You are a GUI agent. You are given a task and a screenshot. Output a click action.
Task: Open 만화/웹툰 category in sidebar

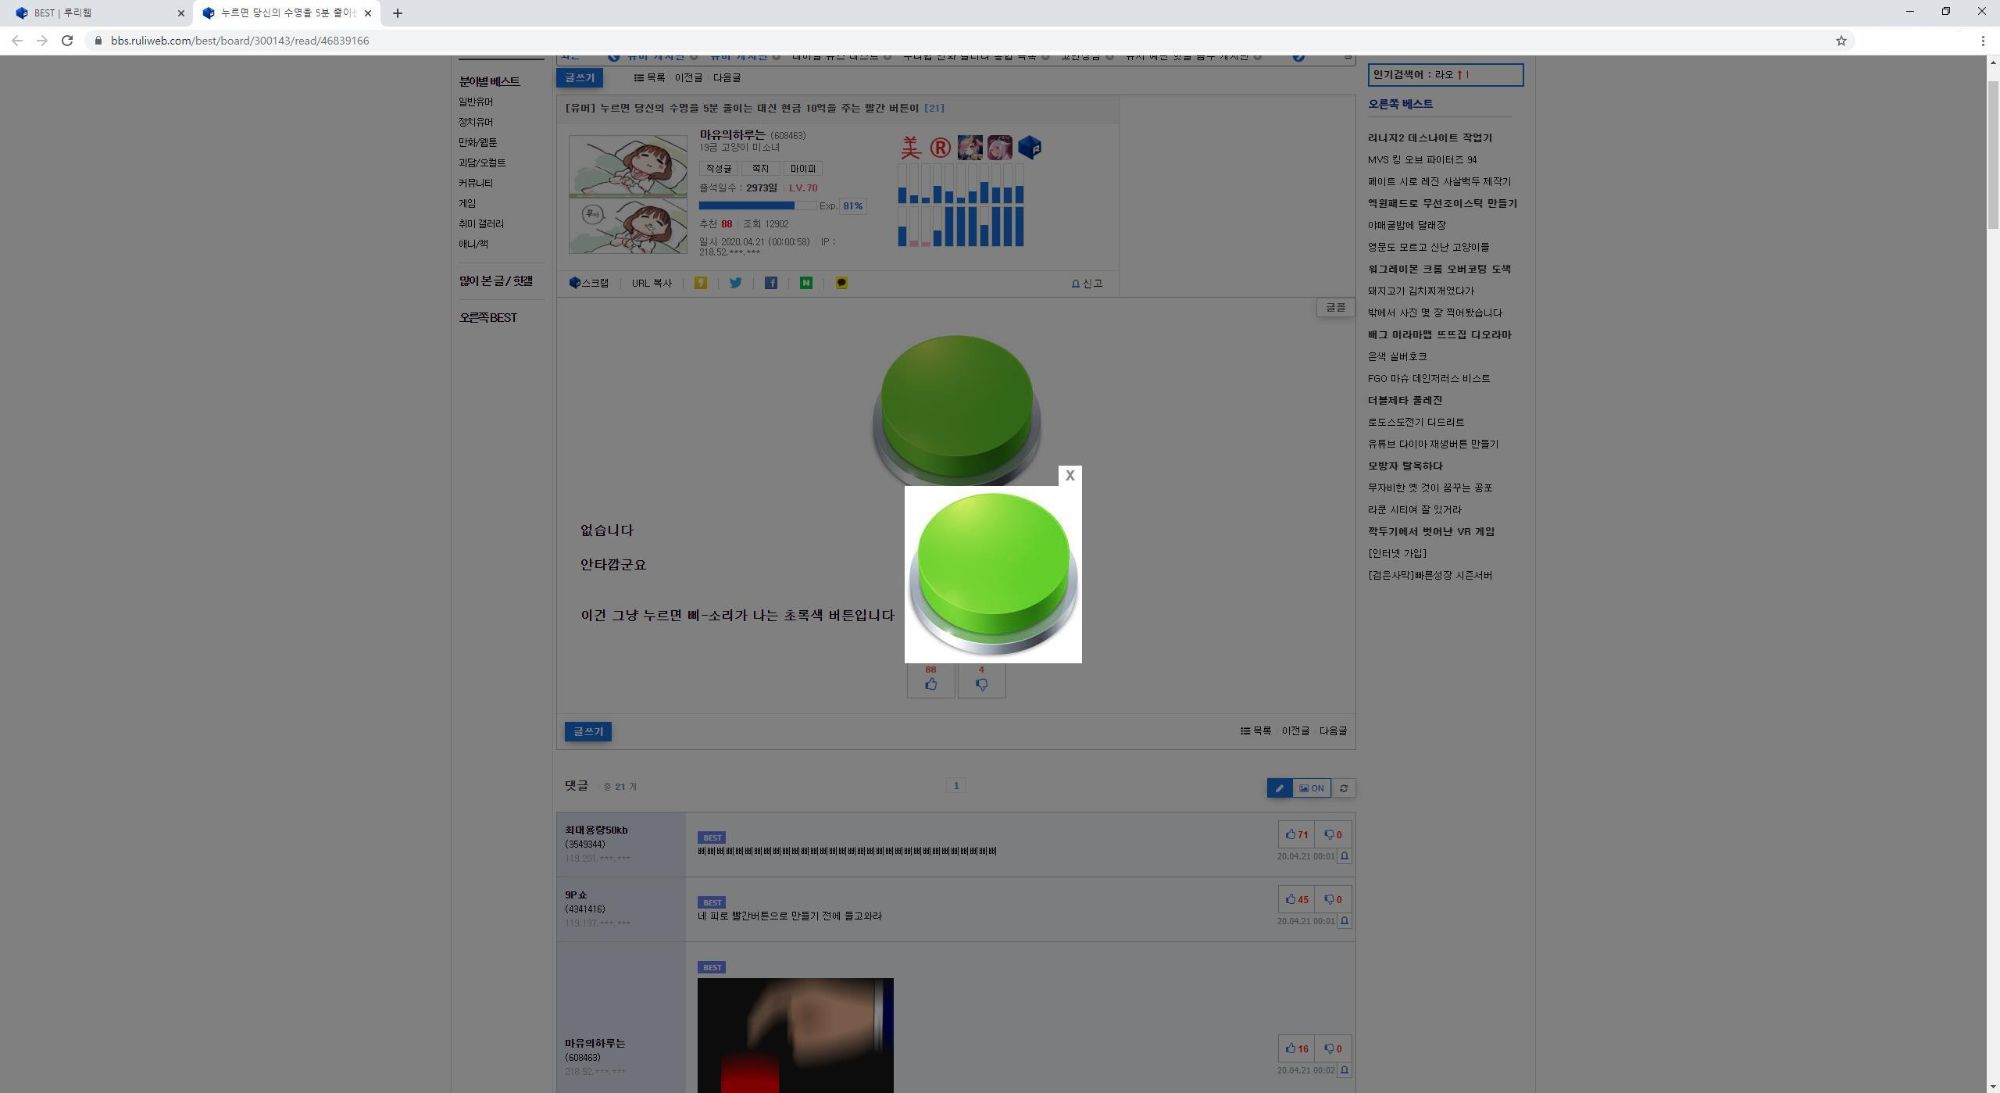[x=477, y=142]
